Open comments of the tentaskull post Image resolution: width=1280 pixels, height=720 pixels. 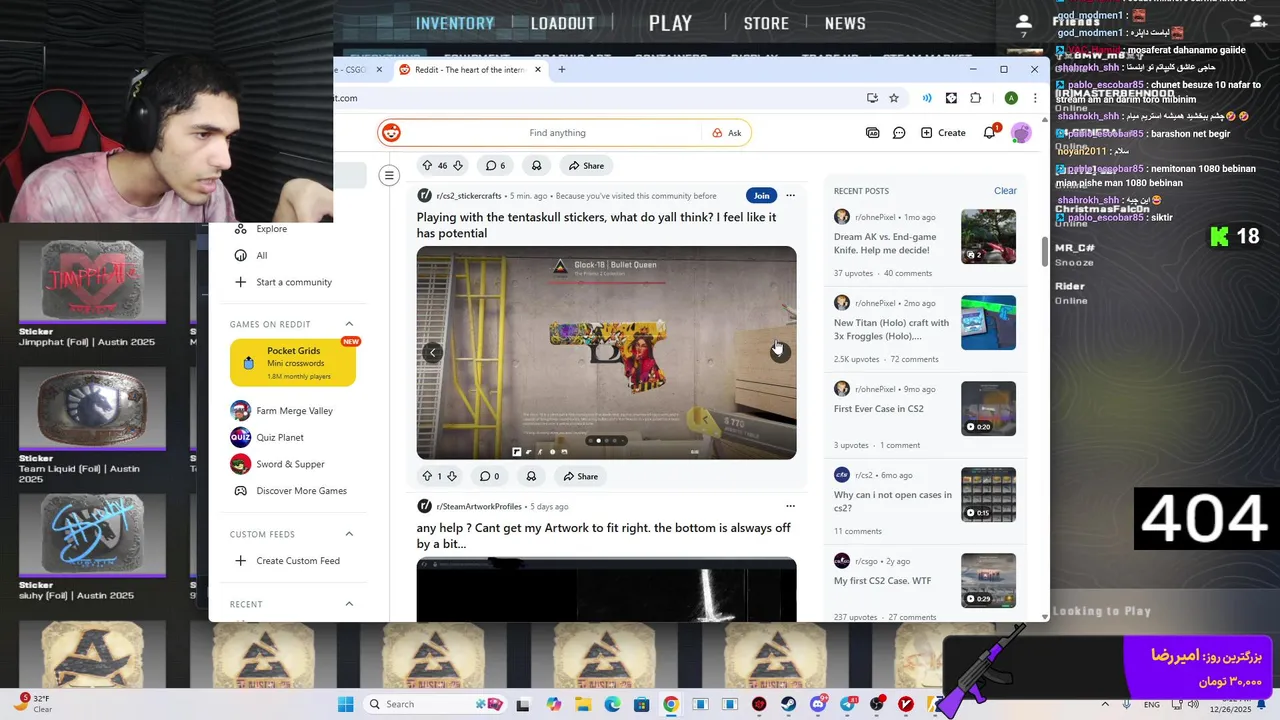pyautogui.click(x=490, y=476)
